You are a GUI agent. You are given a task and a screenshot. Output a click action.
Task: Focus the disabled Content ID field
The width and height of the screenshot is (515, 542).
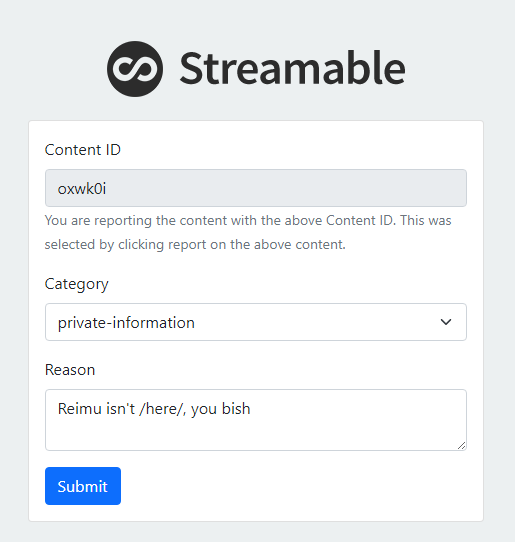point(256,188)
